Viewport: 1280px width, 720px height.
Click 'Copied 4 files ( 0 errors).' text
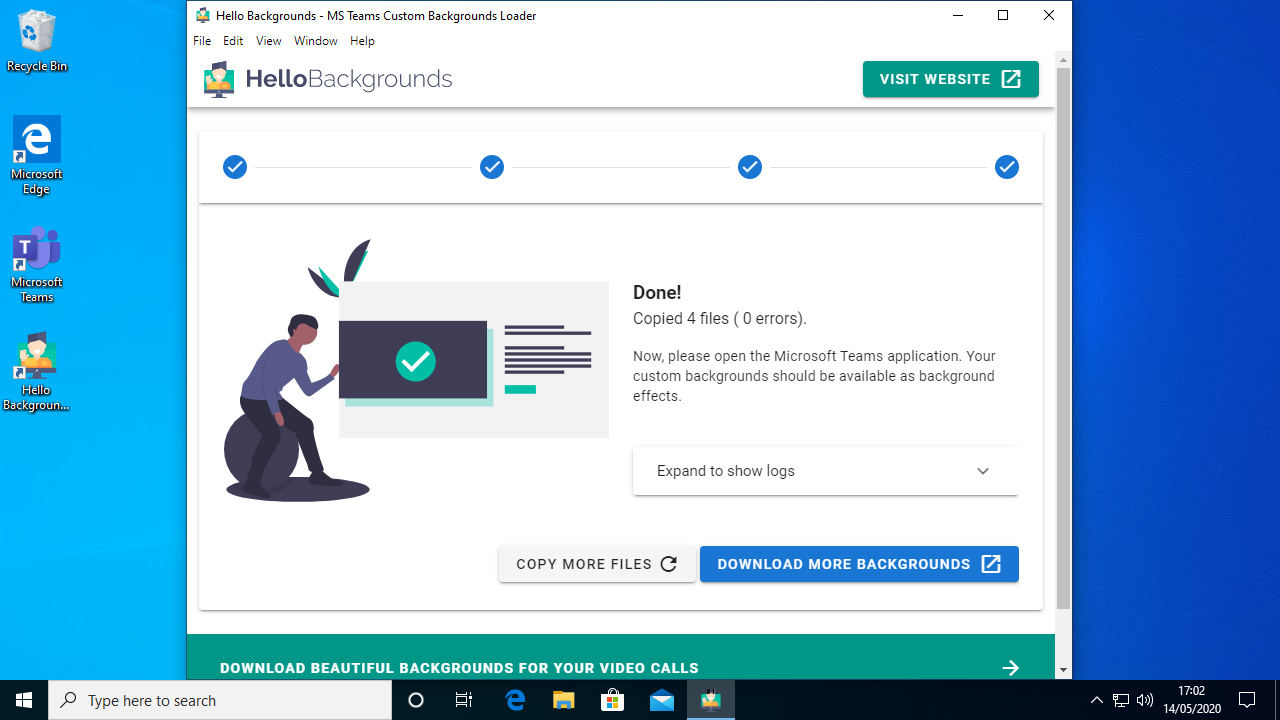pos(720,319)
